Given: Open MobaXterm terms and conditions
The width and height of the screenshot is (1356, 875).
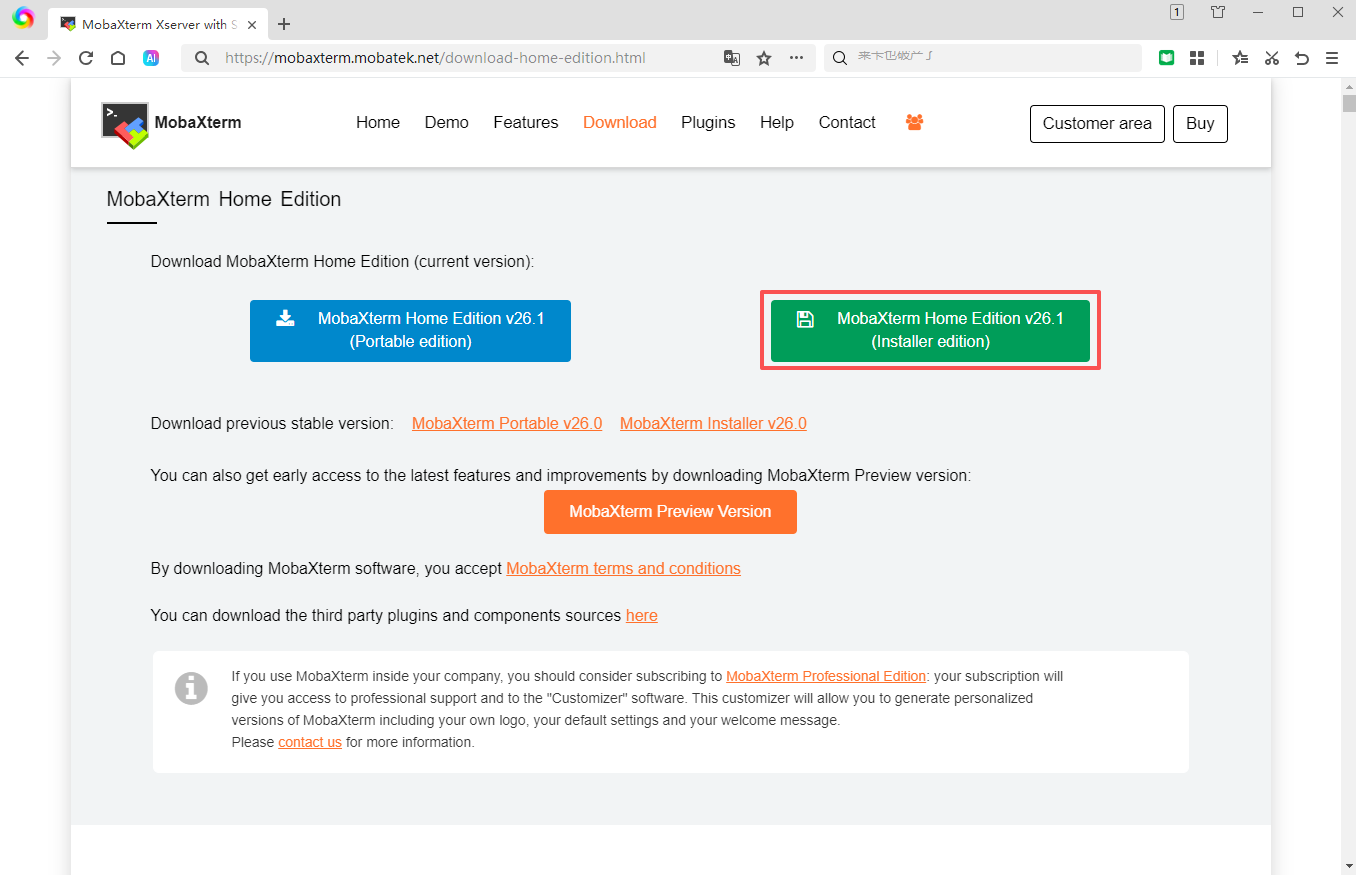Looking at the screenshot, I should [x=623, y=568].
